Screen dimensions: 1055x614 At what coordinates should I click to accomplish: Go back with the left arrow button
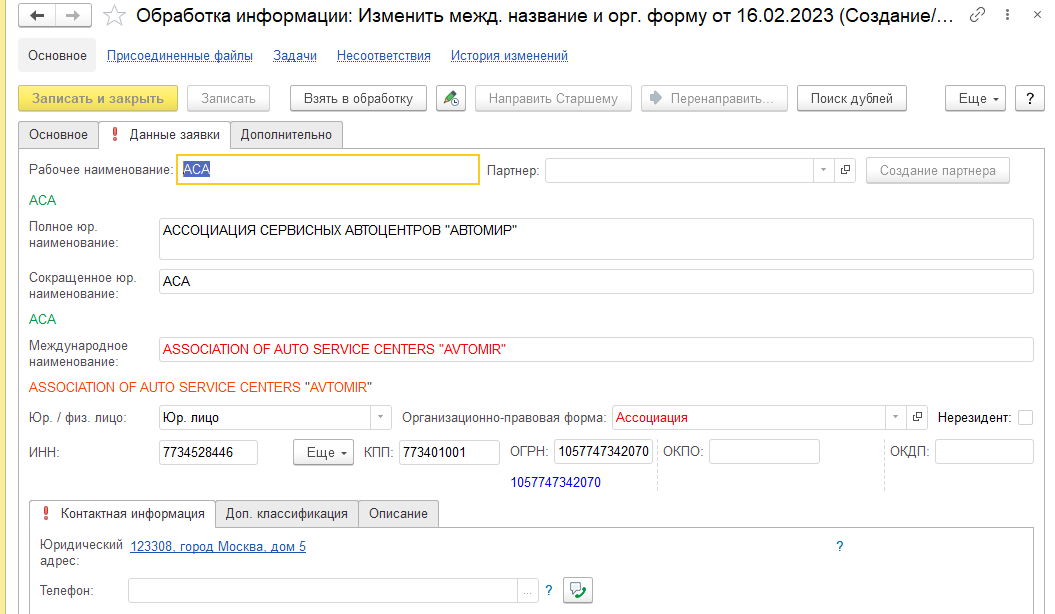pos(37,15)
